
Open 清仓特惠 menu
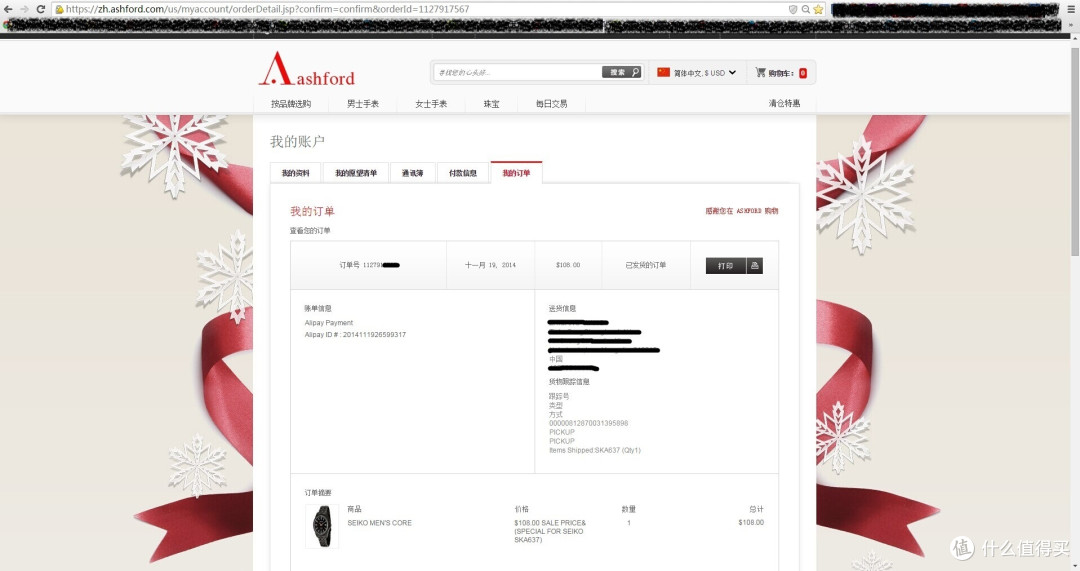(785, 103)
